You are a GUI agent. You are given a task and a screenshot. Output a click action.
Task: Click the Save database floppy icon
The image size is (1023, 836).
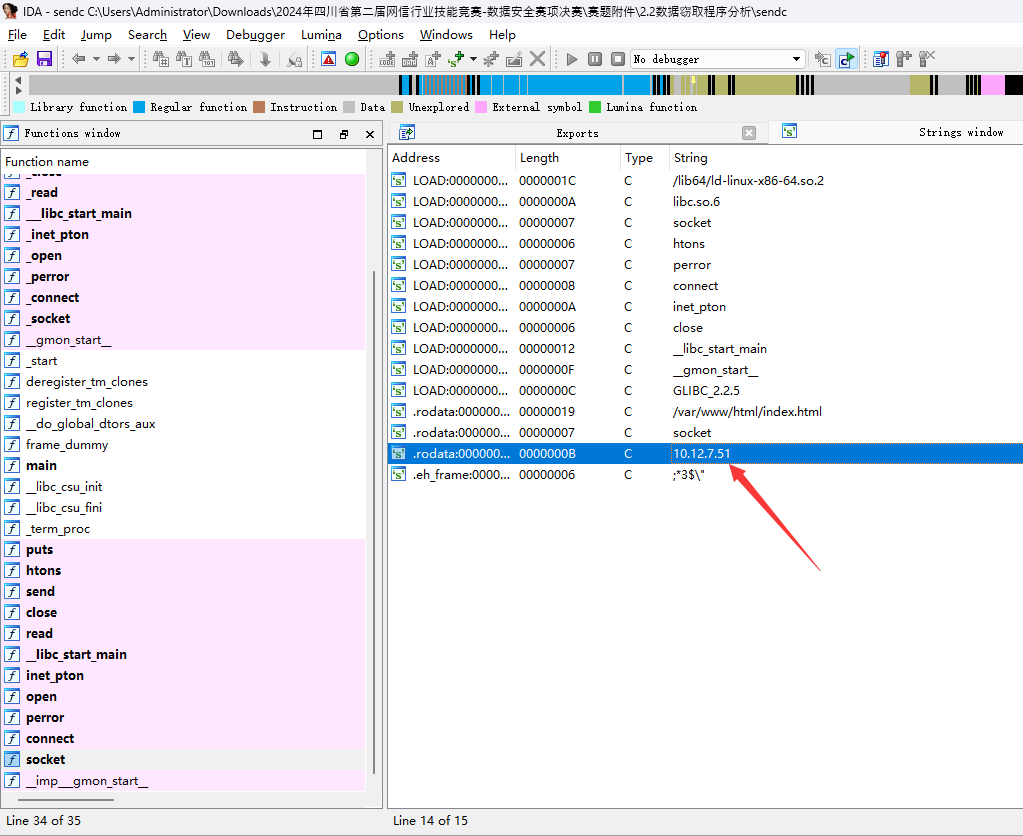[x=44, y=59]
